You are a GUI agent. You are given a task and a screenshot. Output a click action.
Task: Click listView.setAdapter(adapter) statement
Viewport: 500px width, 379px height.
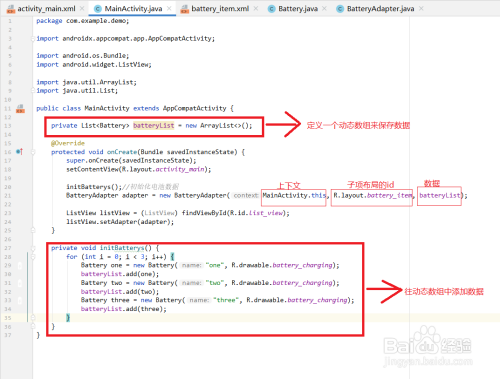[120, 222]
